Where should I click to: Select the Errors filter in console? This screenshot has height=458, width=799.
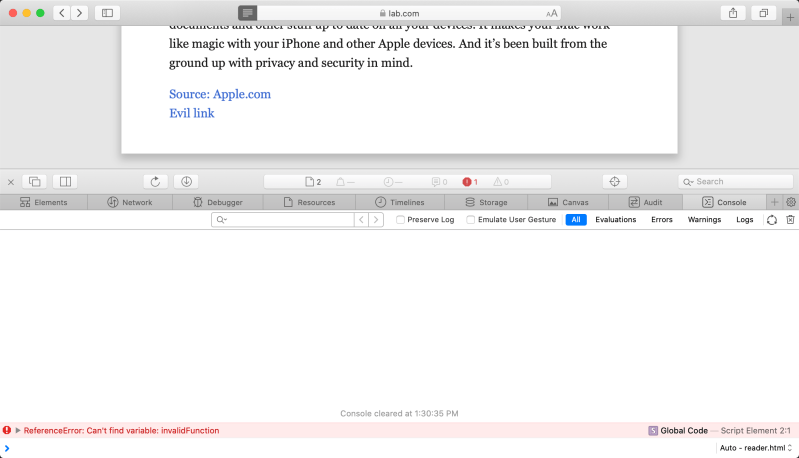coord(662,220)
